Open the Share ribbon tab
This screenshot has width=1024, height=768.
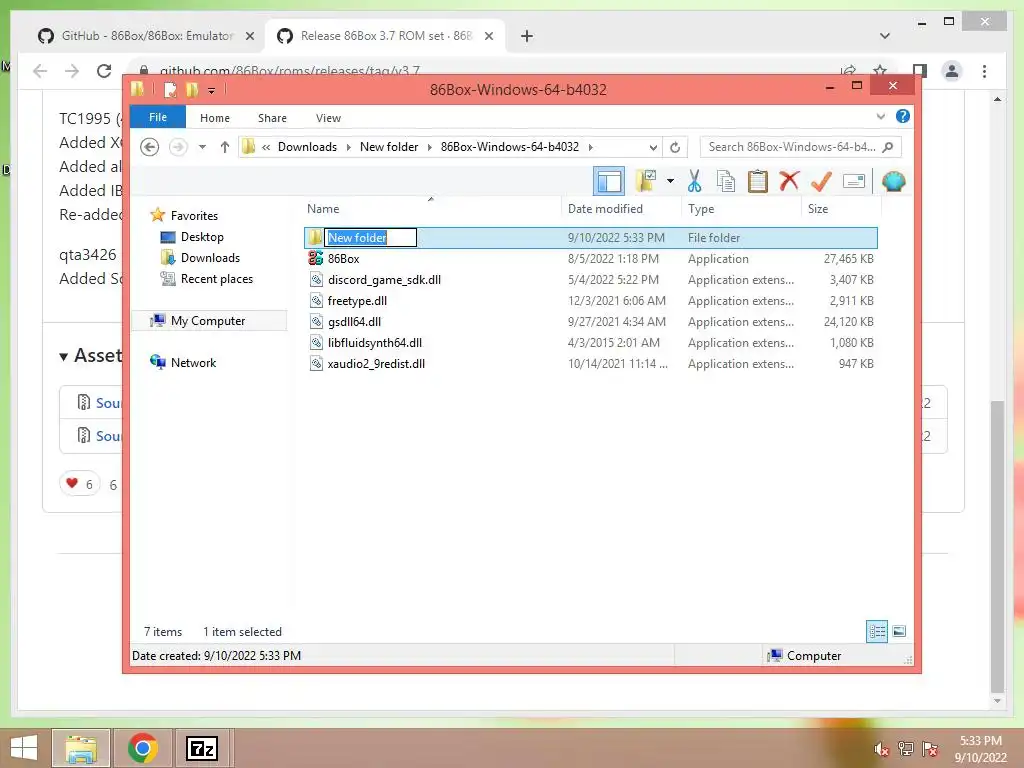(x=272, y=118)
